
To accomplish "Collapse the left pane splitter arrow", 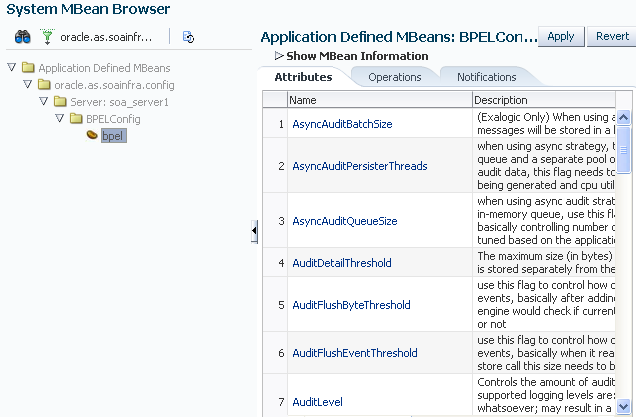I will click(254, 231).
